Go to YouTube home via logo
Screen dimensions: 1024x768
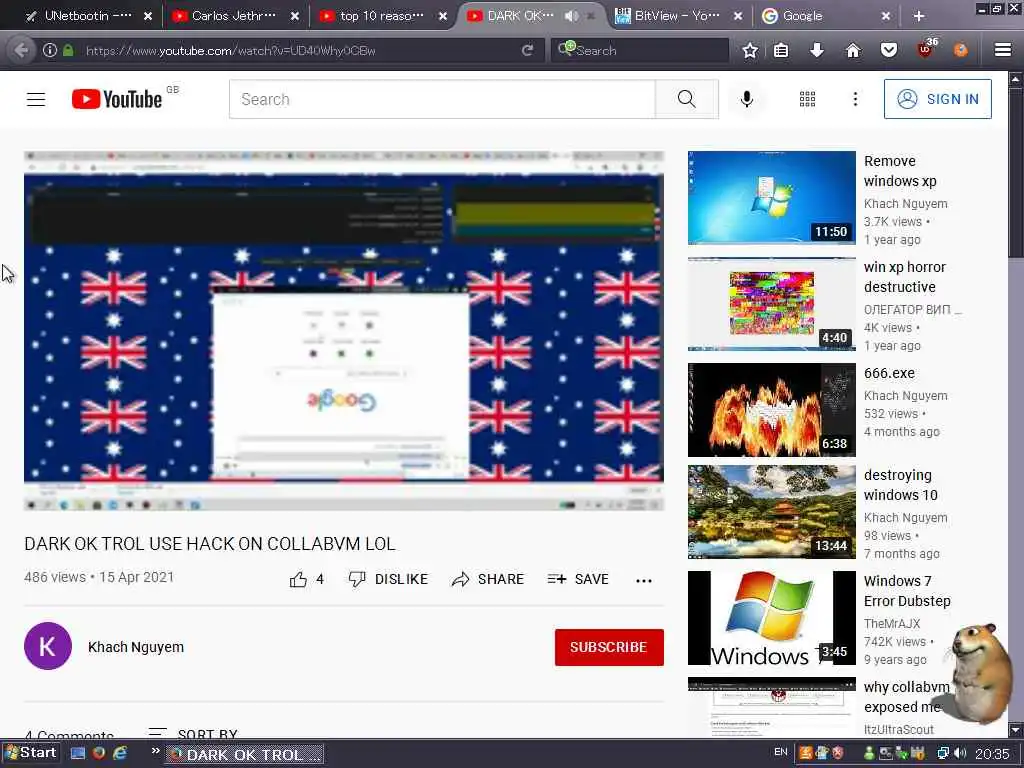click(x=117, y=99)
